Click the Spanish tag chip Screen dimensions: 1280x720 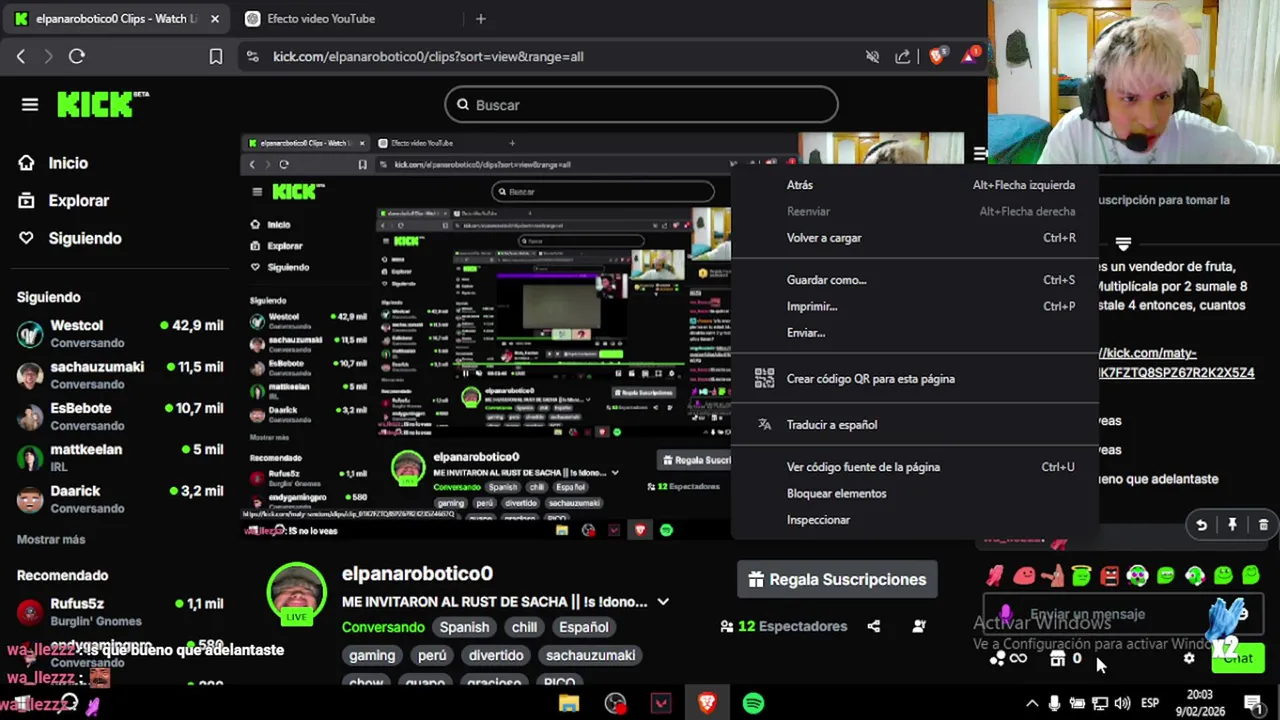point(464,627)
